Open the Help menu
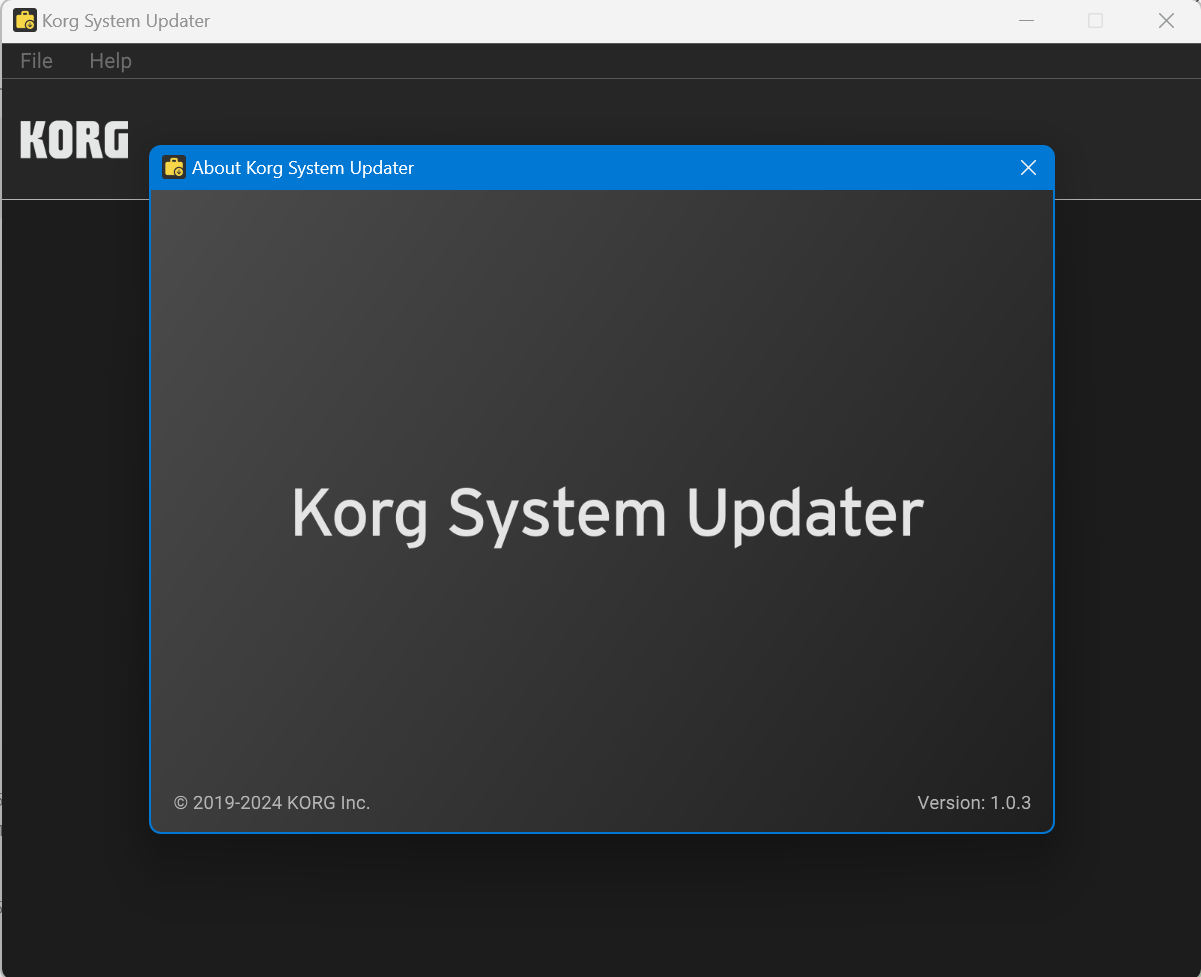 [x=110, y=61]
